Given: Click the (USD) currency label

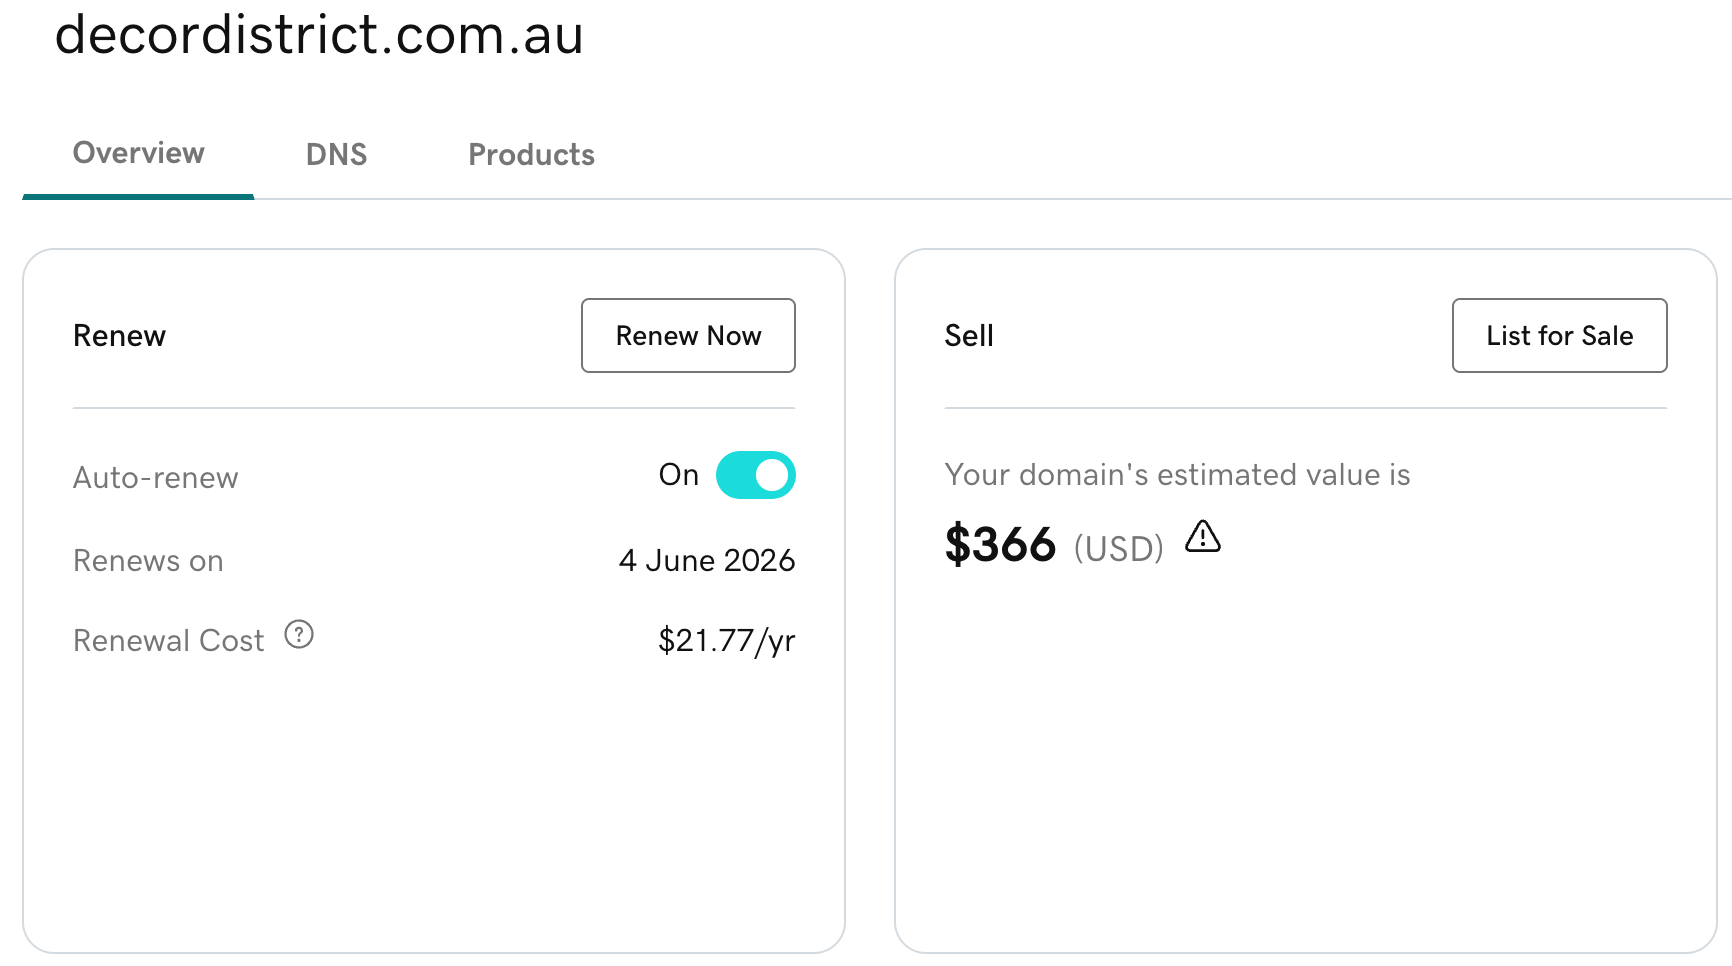Looking at the screenshot, I should (x=1119, y=549).
